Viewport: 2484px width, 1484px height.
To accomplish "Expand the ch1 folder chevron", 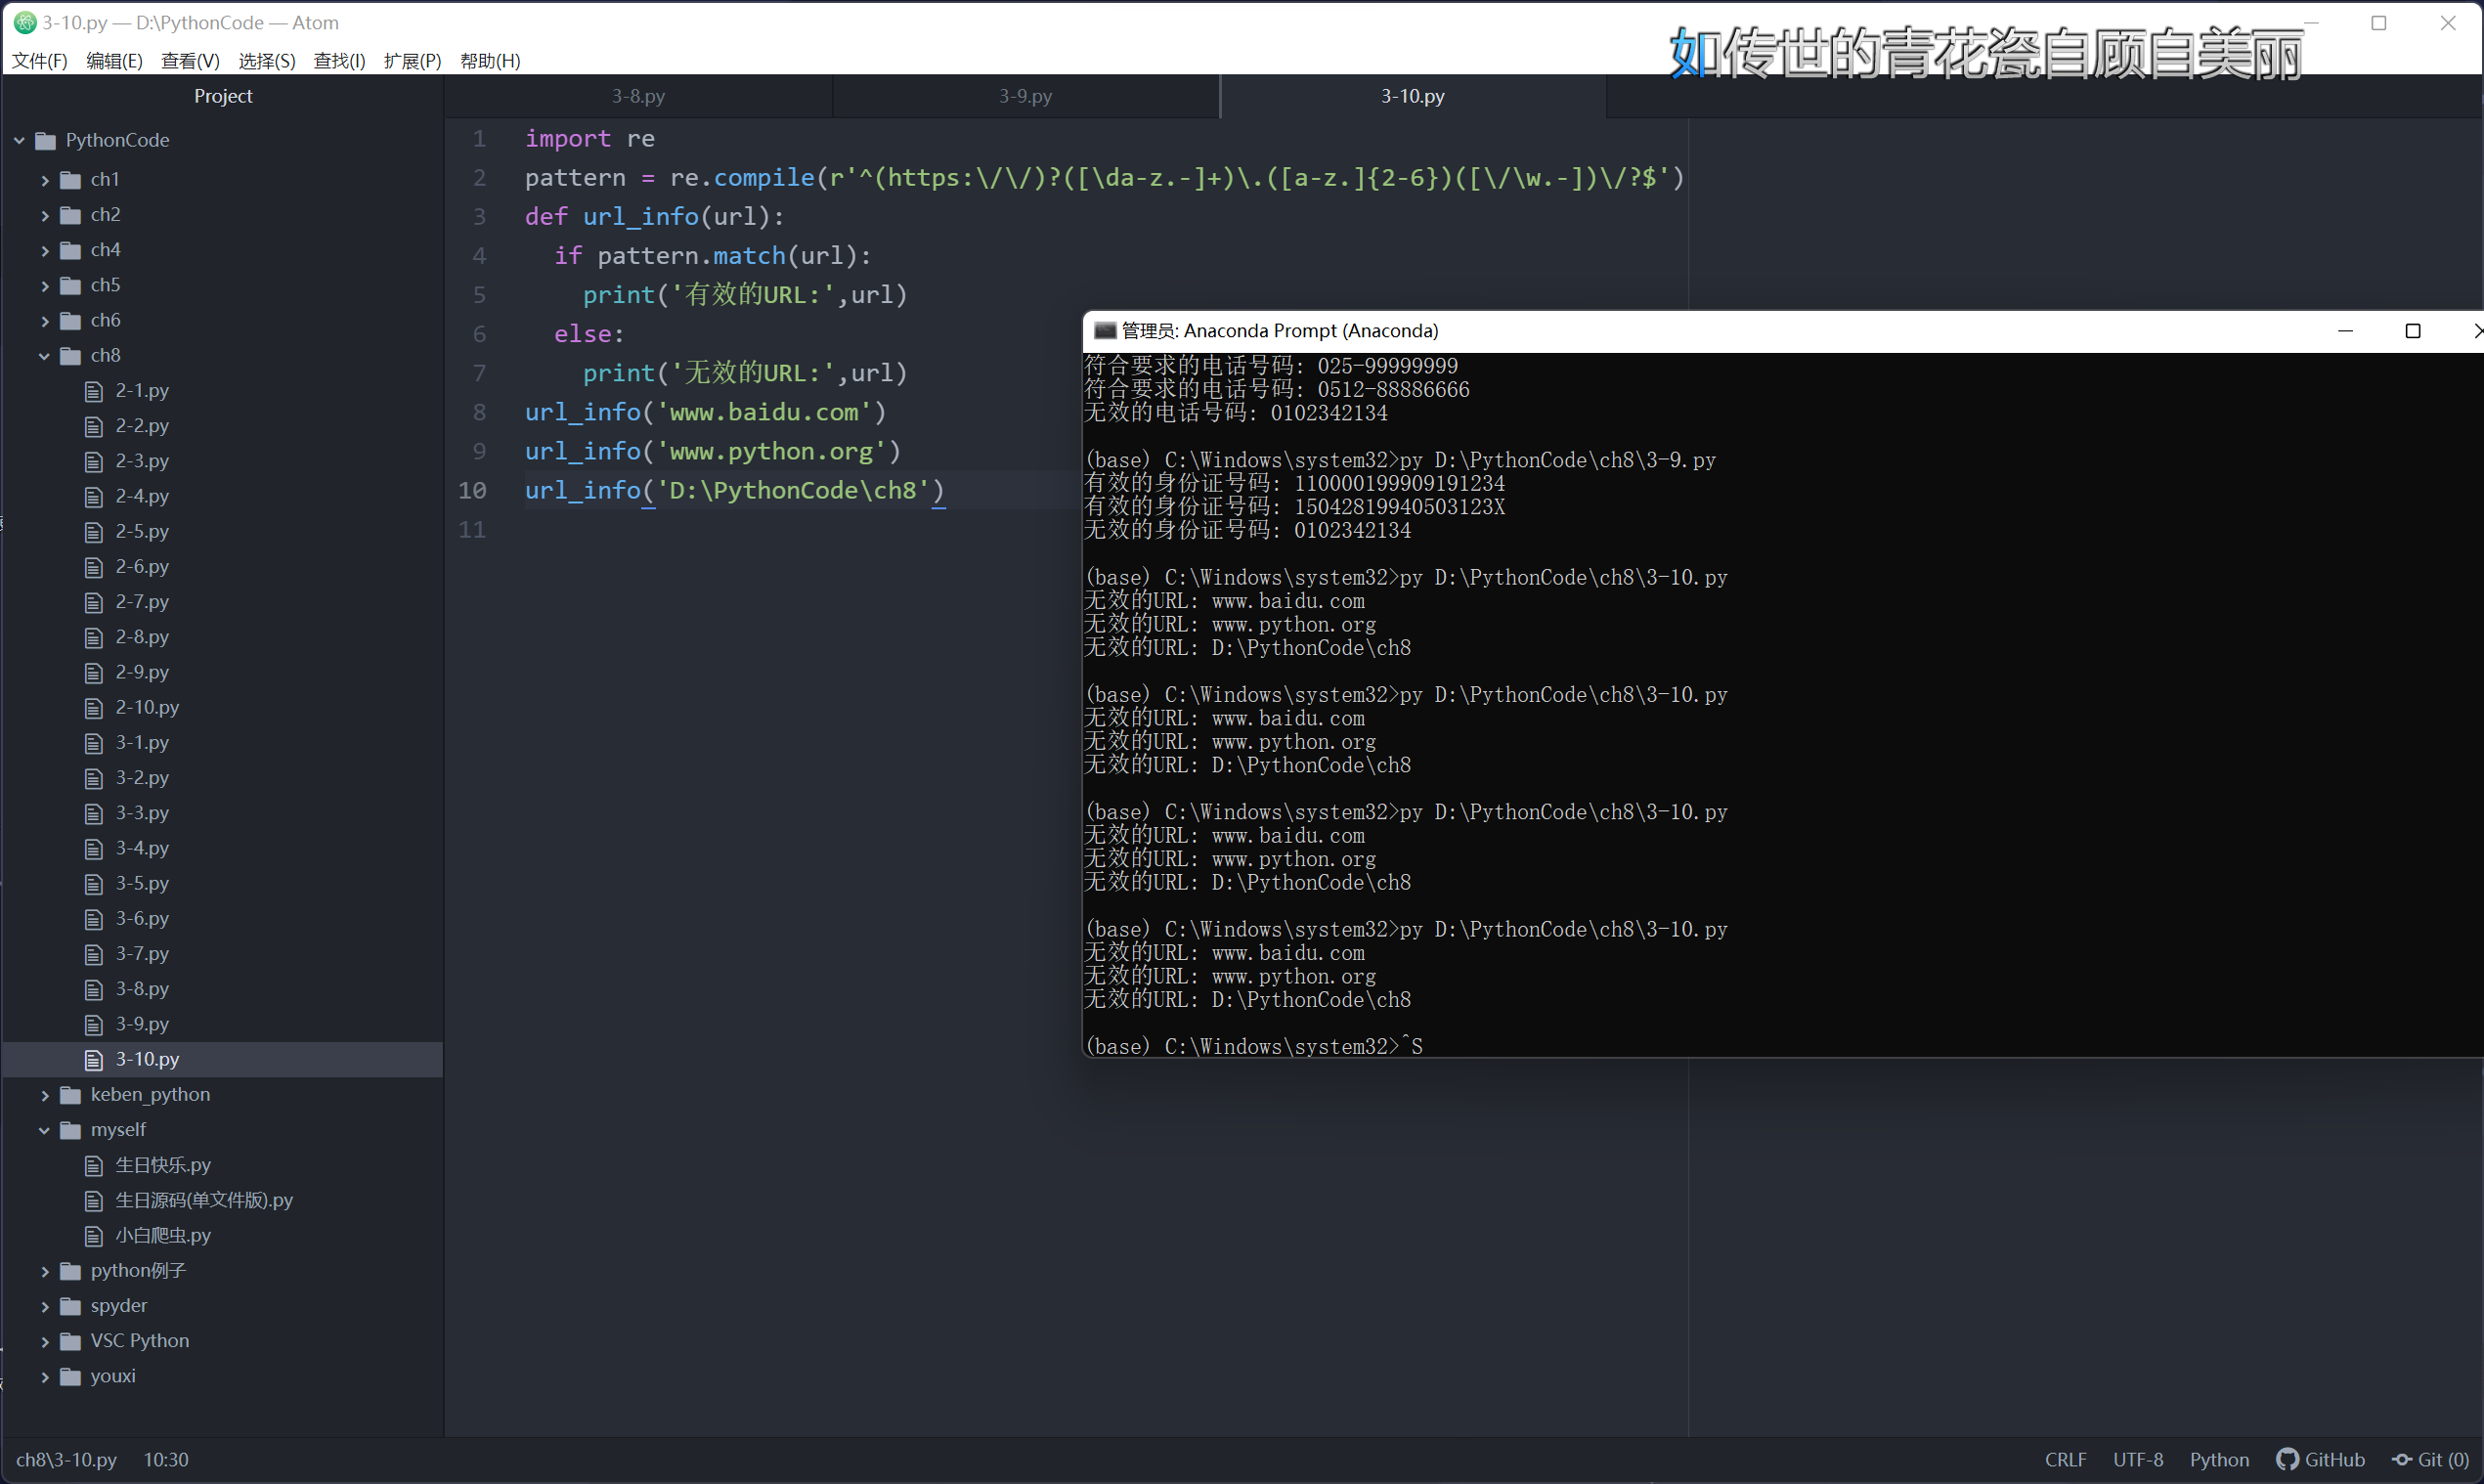I will point(45,180).
